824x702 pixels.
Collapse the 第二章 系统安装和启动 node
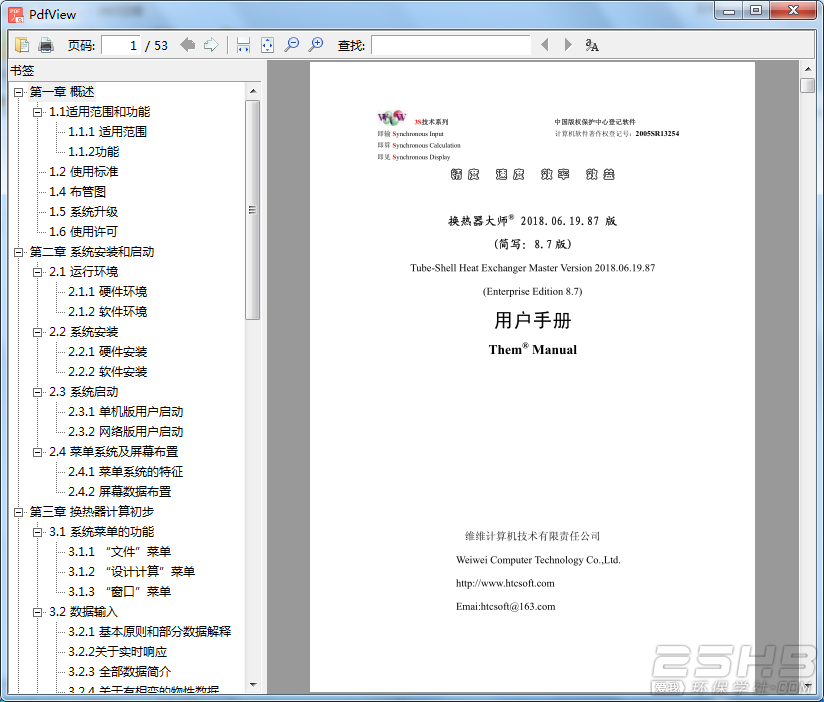tap(18, 253)
